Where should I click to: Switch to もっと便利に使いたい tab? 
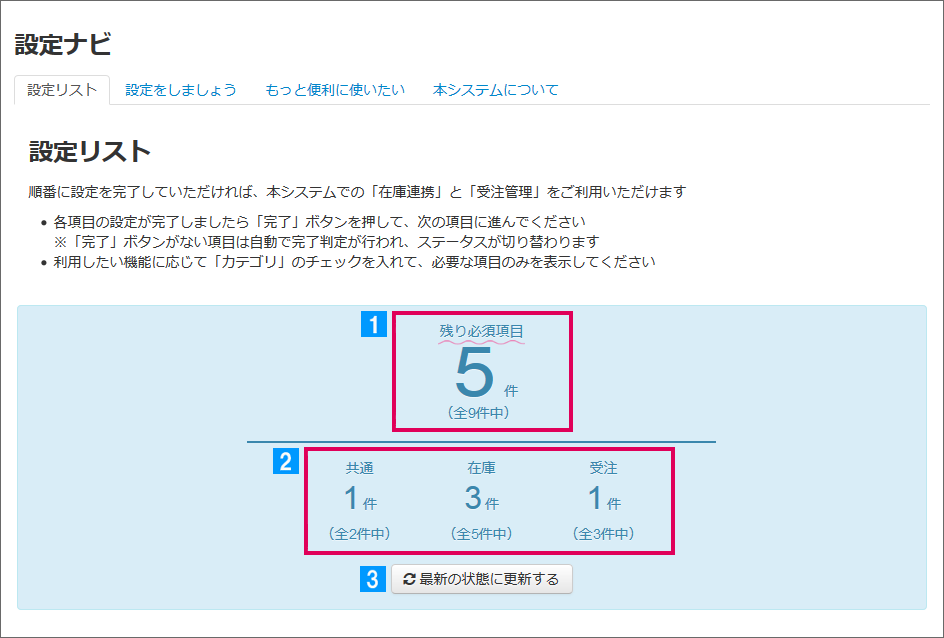point(335,90)
